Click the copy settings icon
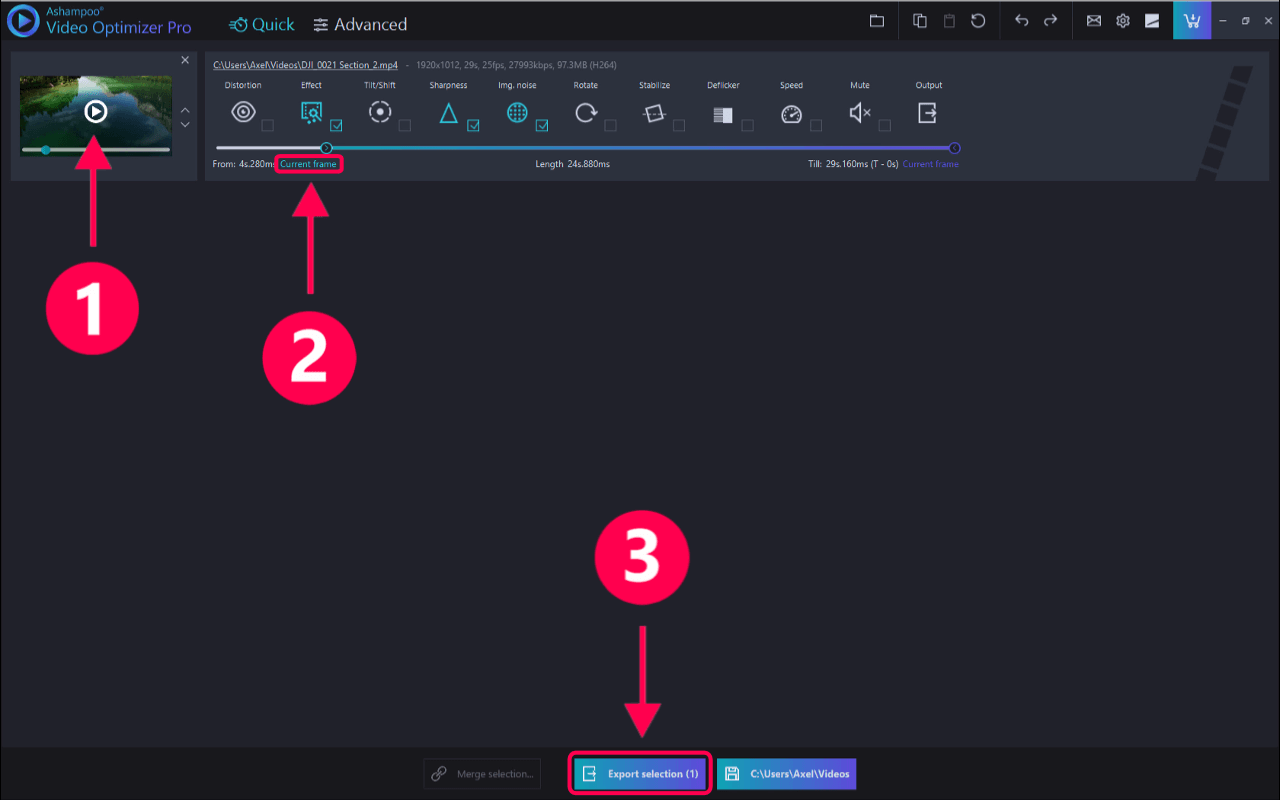 click(x=920, y=21)
